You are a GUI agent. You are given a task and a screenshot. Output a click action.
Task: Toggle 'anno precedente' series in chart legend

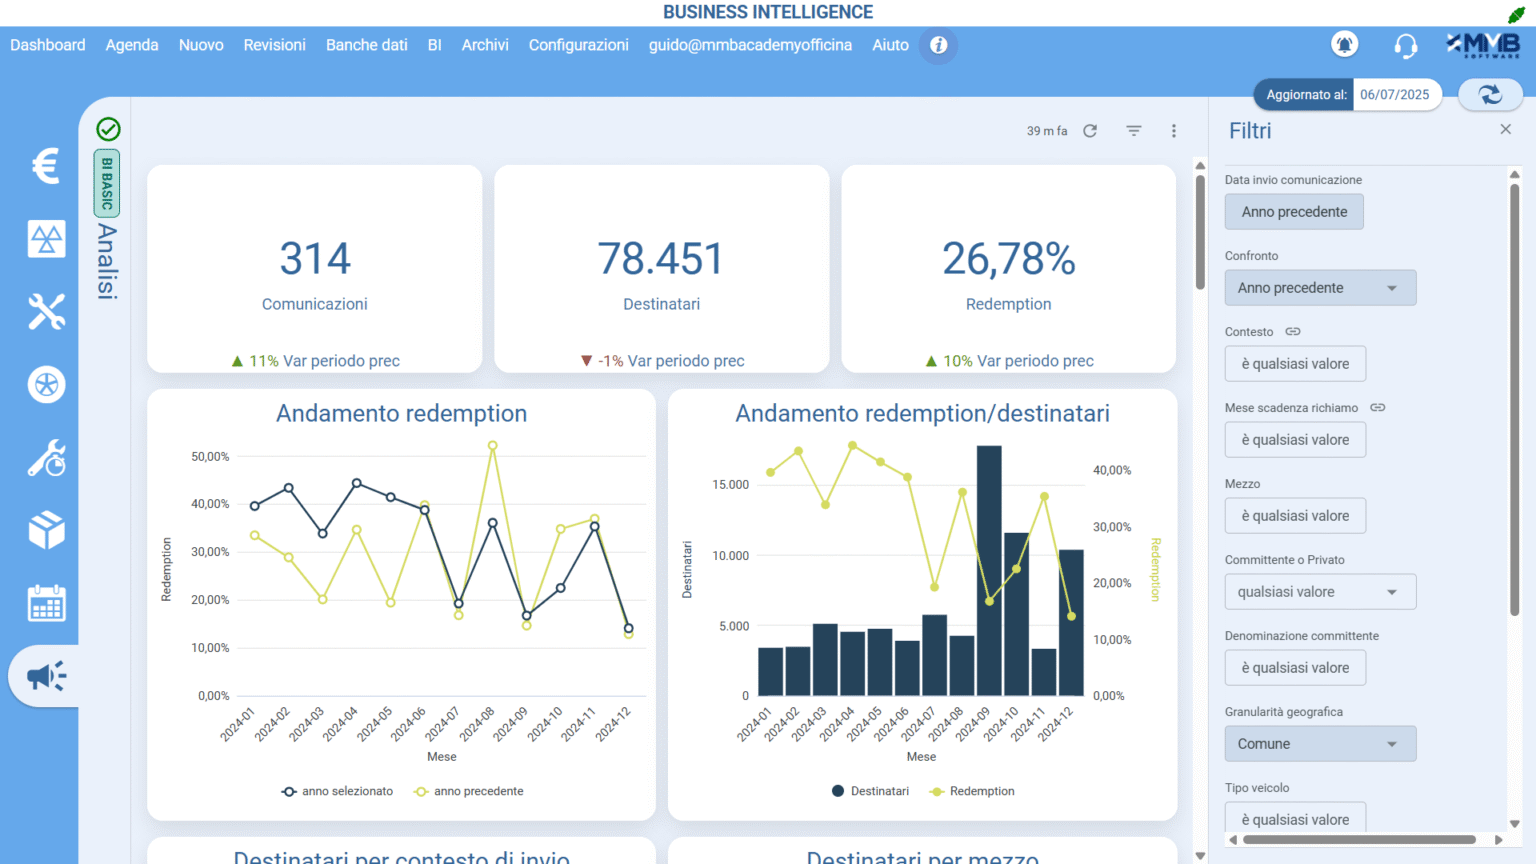pos(469,791)
